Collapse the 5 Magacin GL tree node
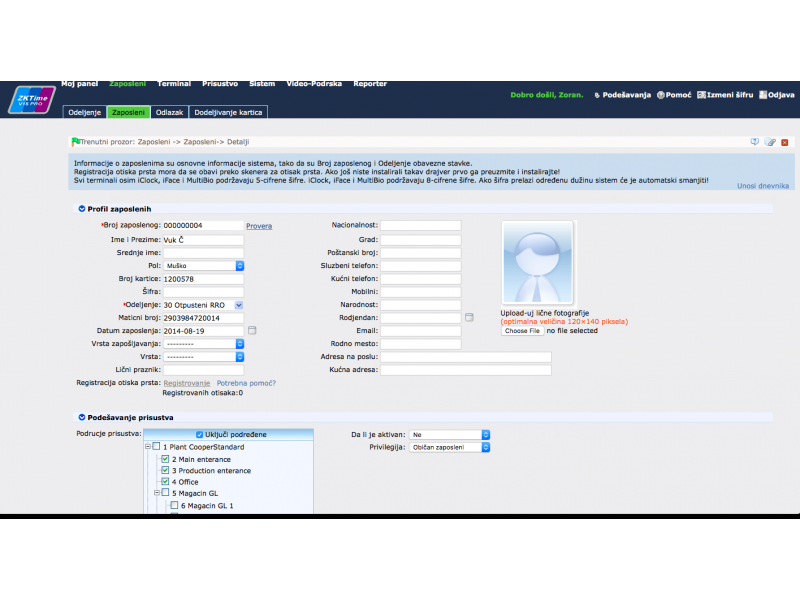This screenshot has width=800, height=600. 157,493
